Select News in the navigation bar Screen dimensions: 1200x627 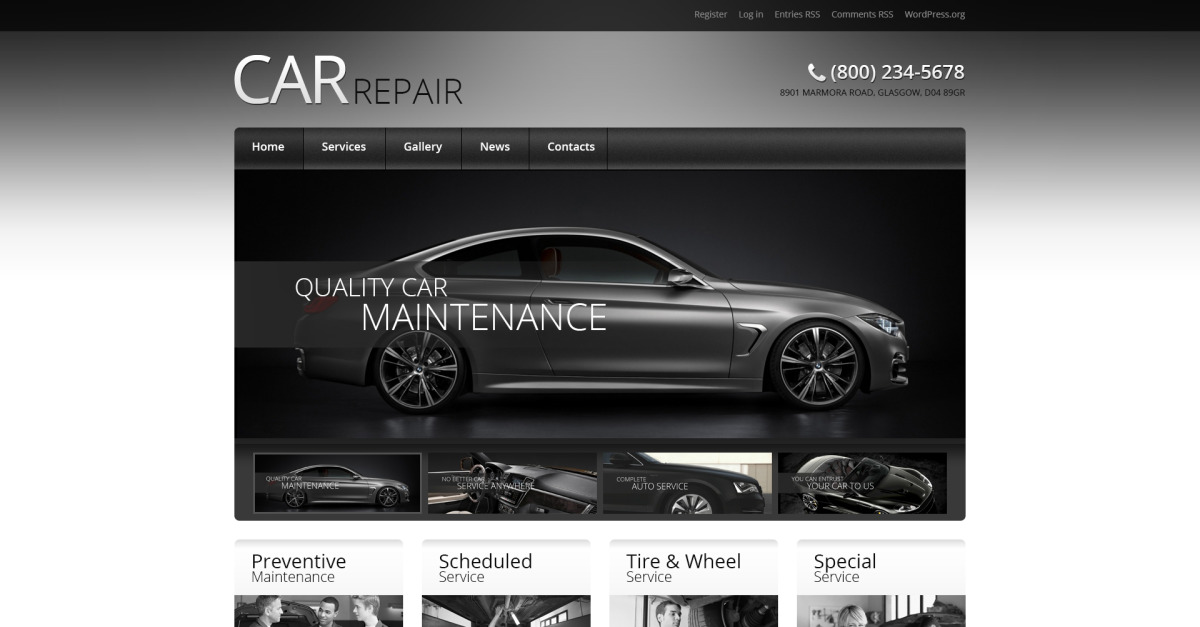pos(494,147)
